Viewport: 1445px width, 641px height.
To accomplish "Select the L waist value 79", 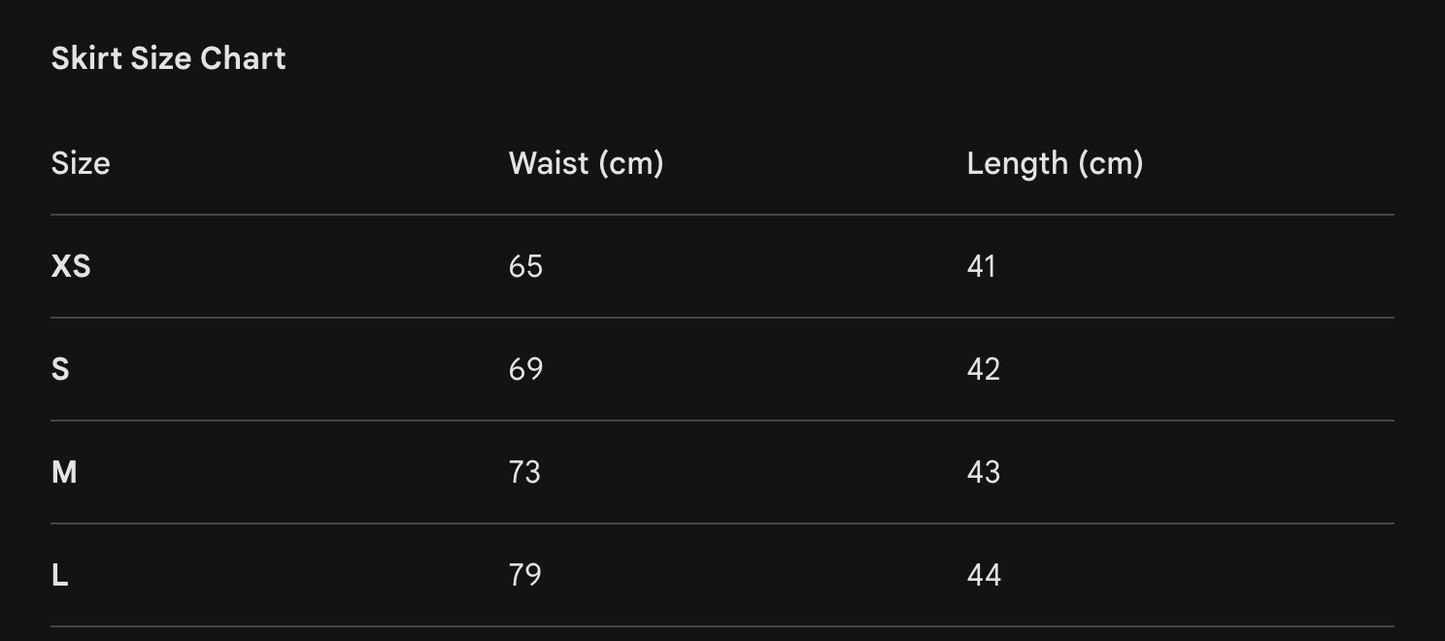I will click(525, 575).
